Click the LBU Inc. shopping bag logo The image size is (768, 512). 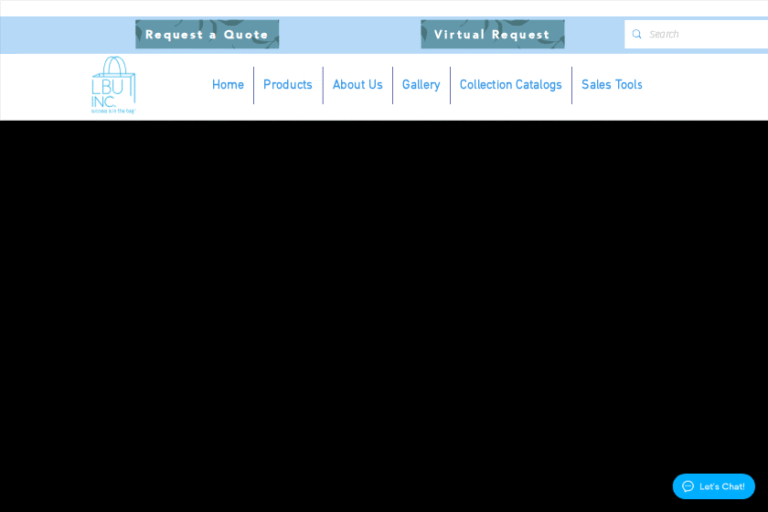coord(113,85)
